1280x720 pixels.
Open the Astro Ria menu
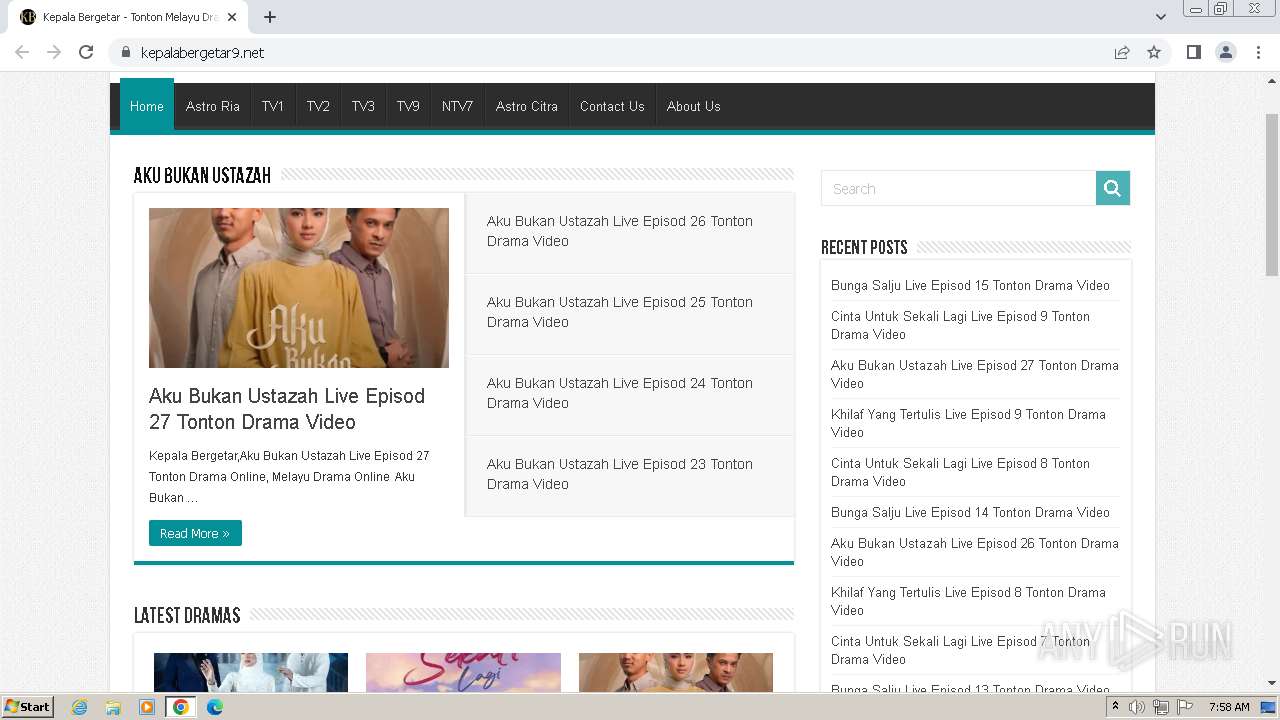213,106
